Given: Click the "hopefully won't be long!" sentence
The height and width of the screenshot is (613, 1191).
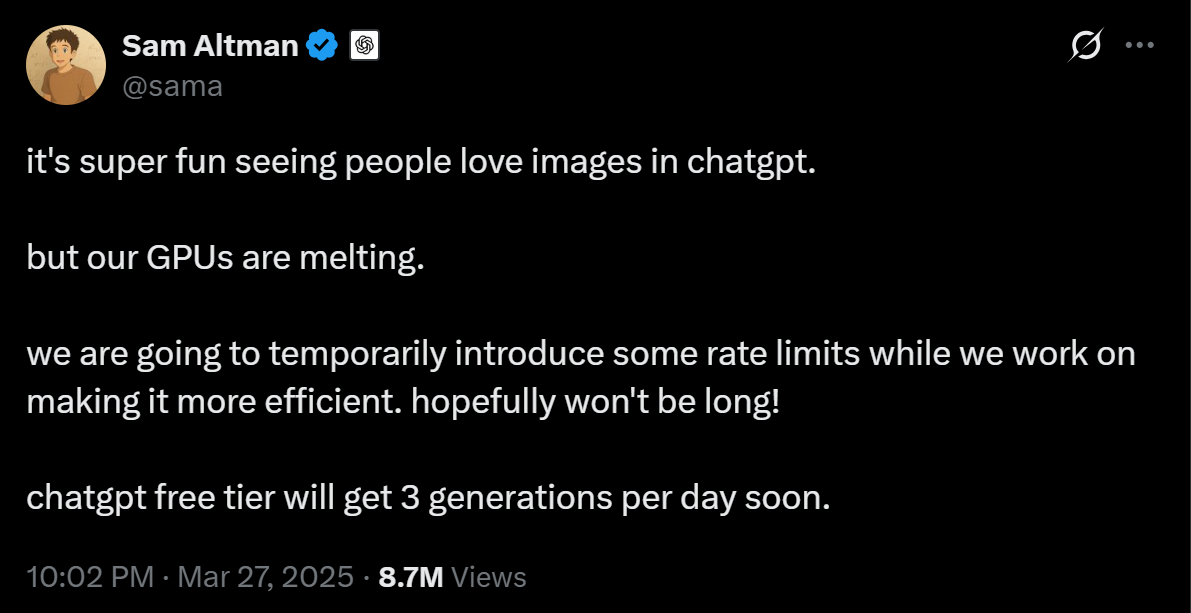Looking at the screenshot, I should click(x=594, y=401).
